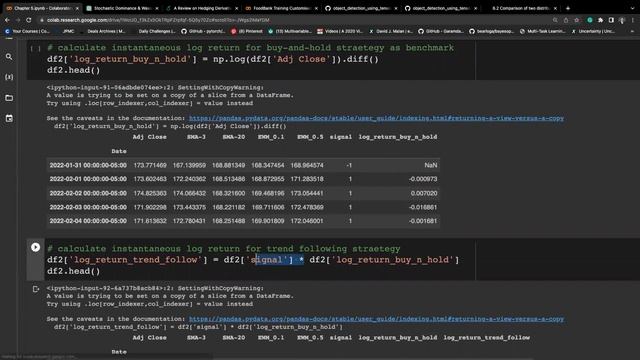The height and width of the screenshot is (360, 640).
Task: Click the -1 signal value in first row
Action: click(349, 165)
